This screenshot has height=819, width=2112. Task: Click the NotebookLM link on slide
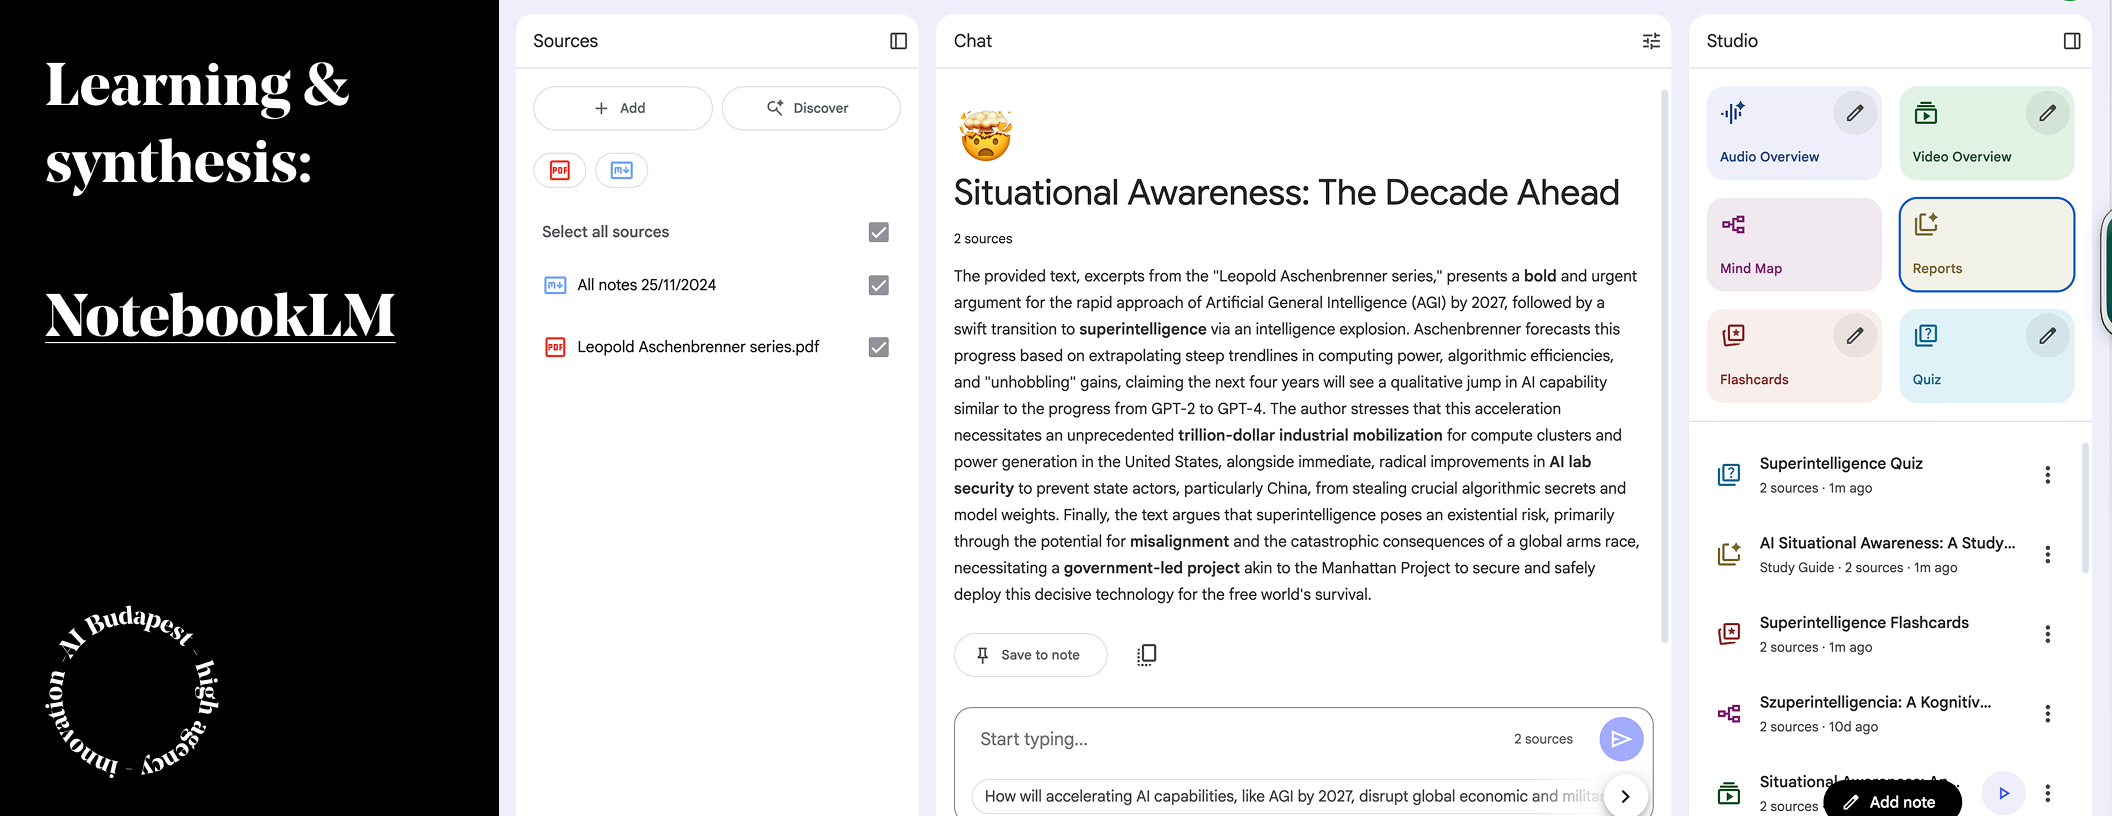(x=220, y=316)
